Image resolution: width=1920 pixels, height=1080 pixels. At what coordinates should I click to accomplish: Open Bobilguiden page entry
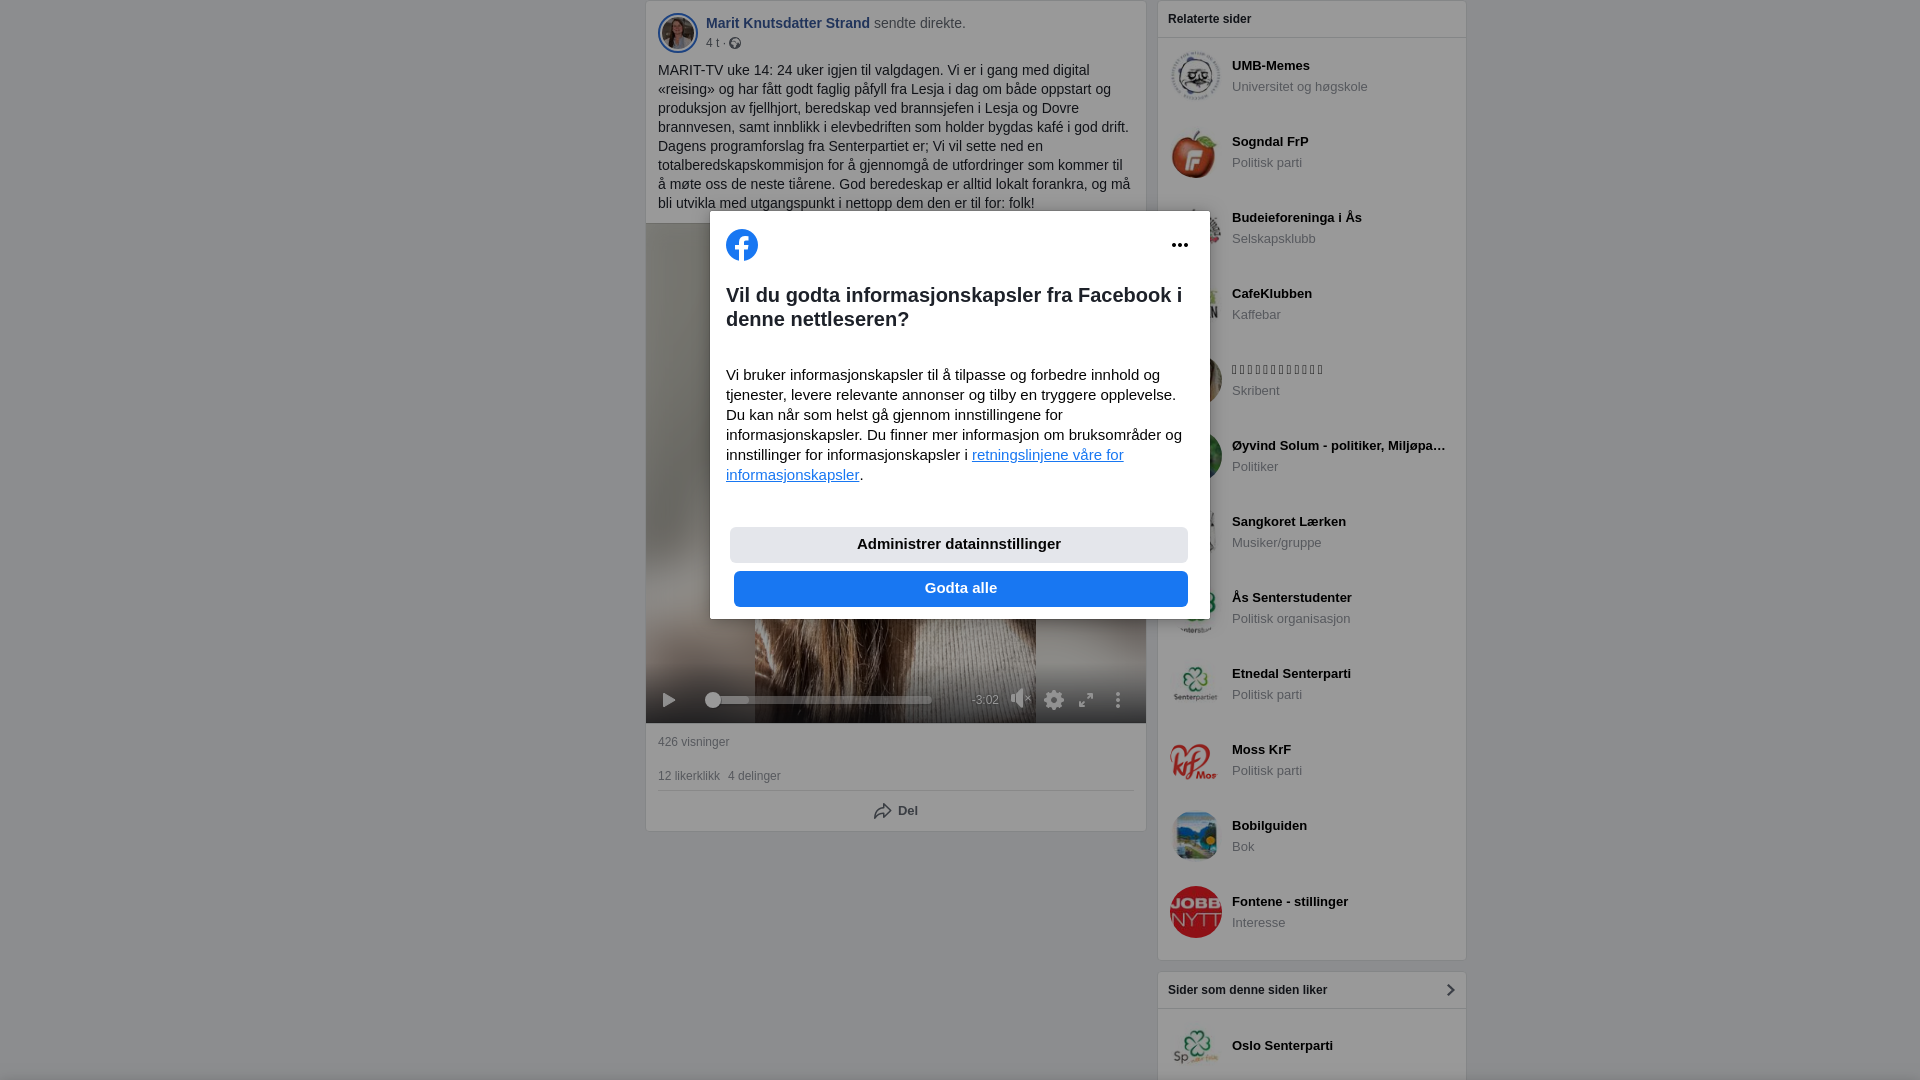coord(1312,836)
